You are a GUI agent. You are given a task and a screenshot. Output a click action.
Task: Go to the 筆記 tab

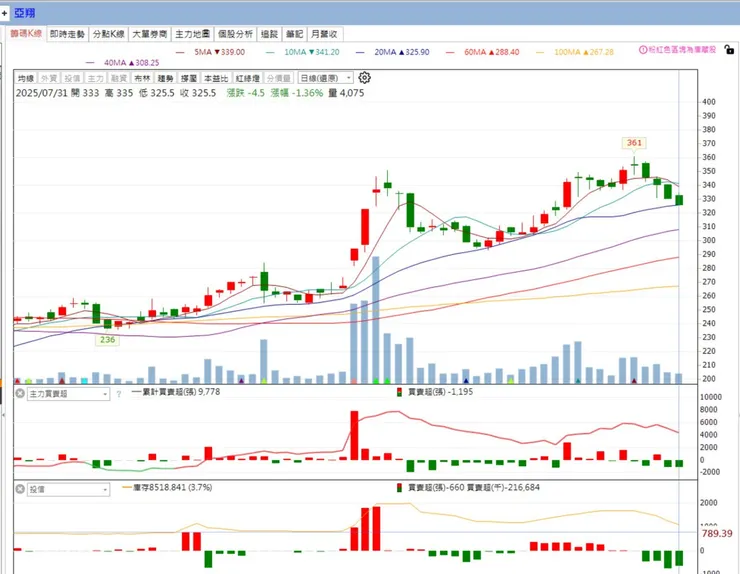(294, 34)
